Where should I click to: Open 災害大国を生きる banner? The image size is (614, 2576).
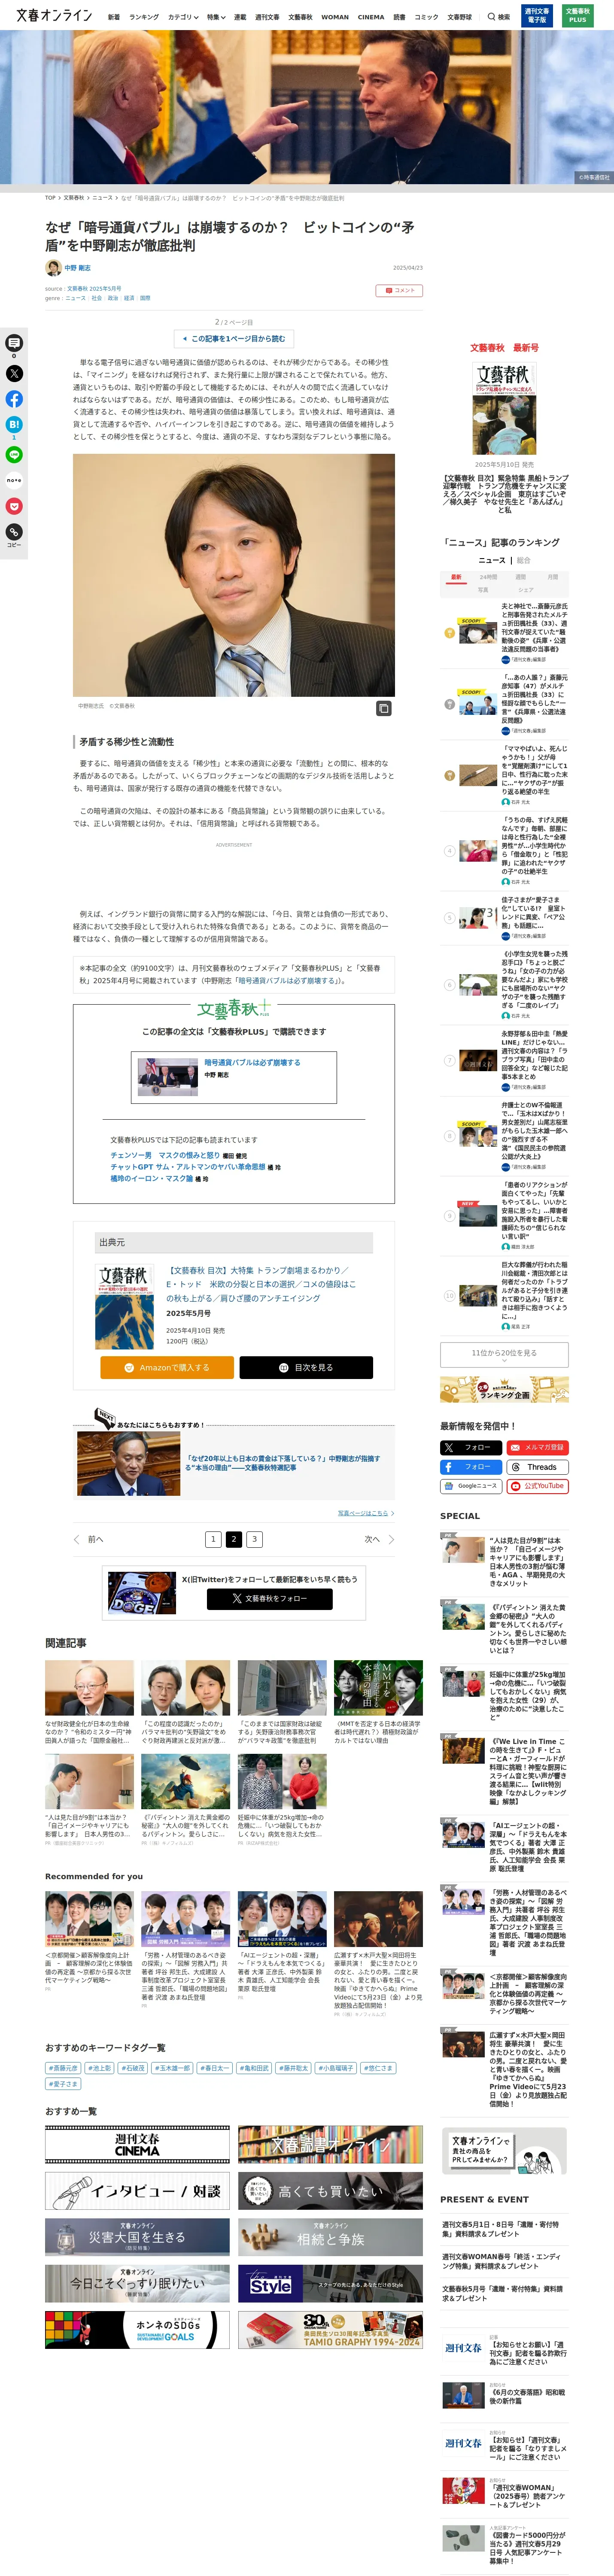(x=137, y=2237)
